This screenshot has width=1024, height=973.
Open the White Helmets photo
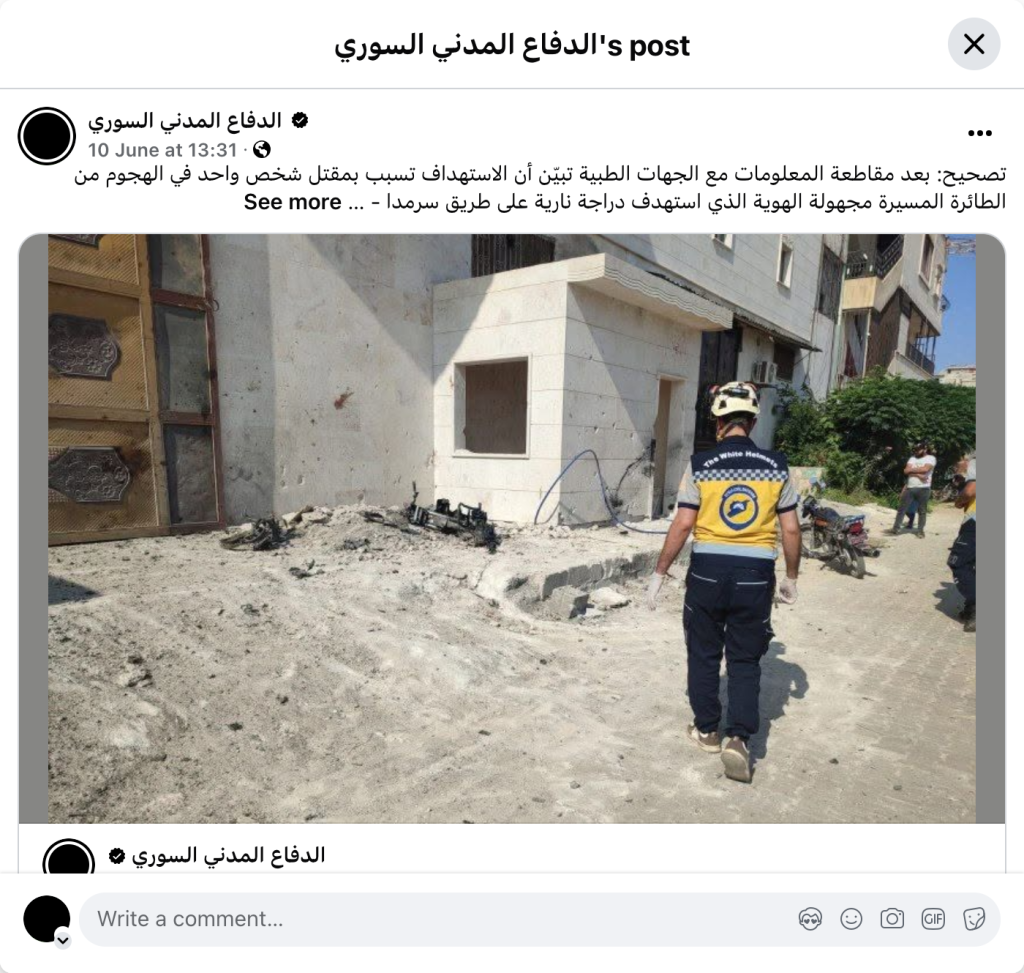tap(512, 528)
